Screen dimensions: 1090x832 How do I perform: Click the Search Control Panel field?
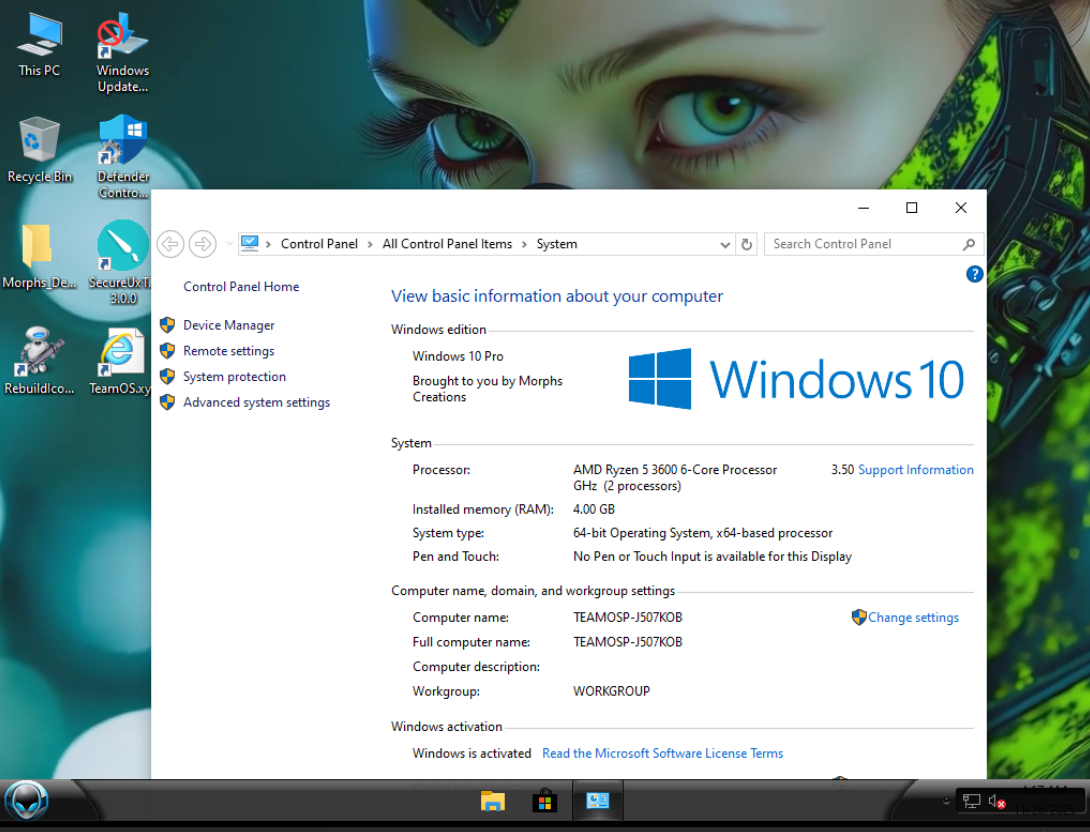pos(864,244)
